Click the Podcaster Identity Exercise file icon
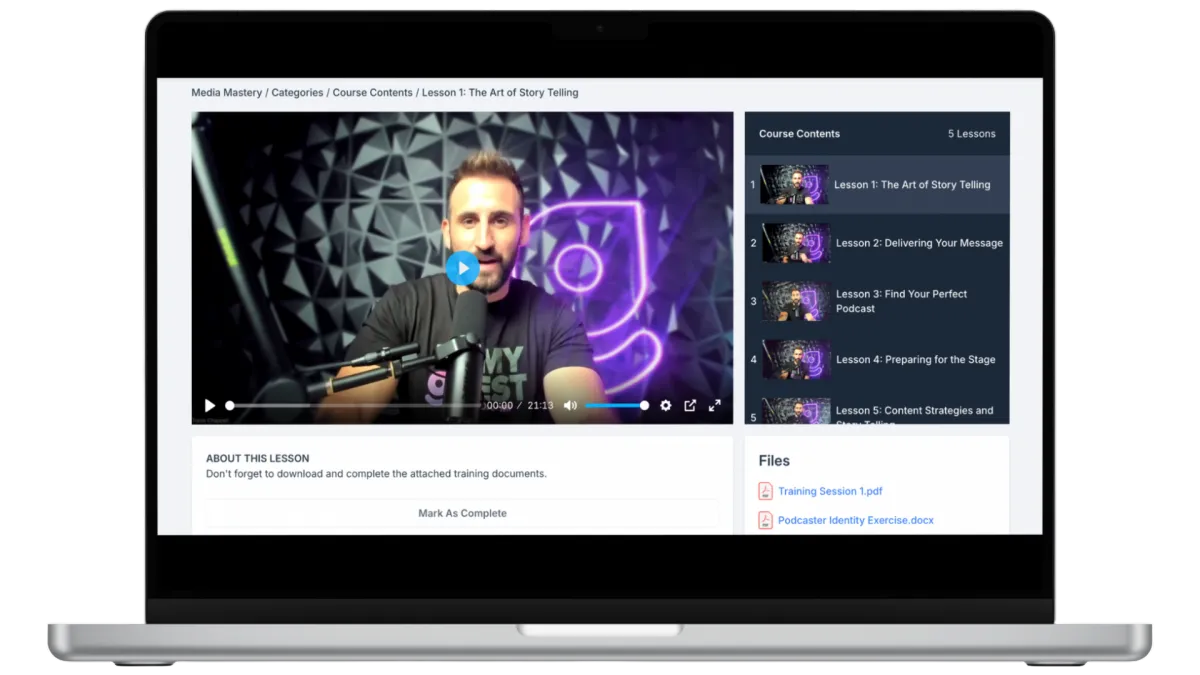Image resolution: width=1200 pixels, height=675 pixels. [x=765, y=520]
